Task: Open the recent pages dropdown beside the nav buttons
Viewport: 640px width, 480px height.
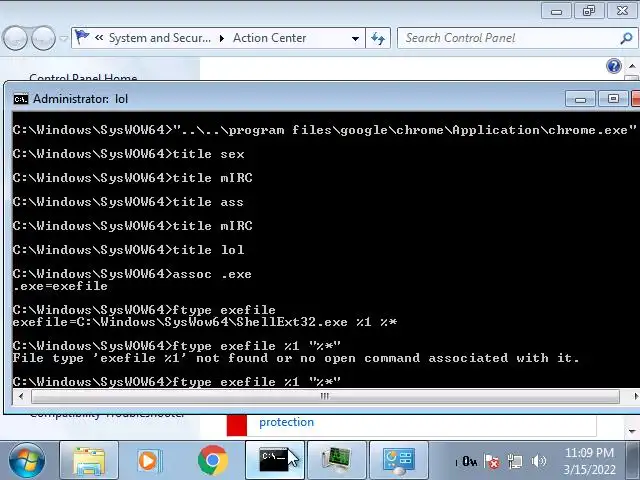Action: pos(64,39)
